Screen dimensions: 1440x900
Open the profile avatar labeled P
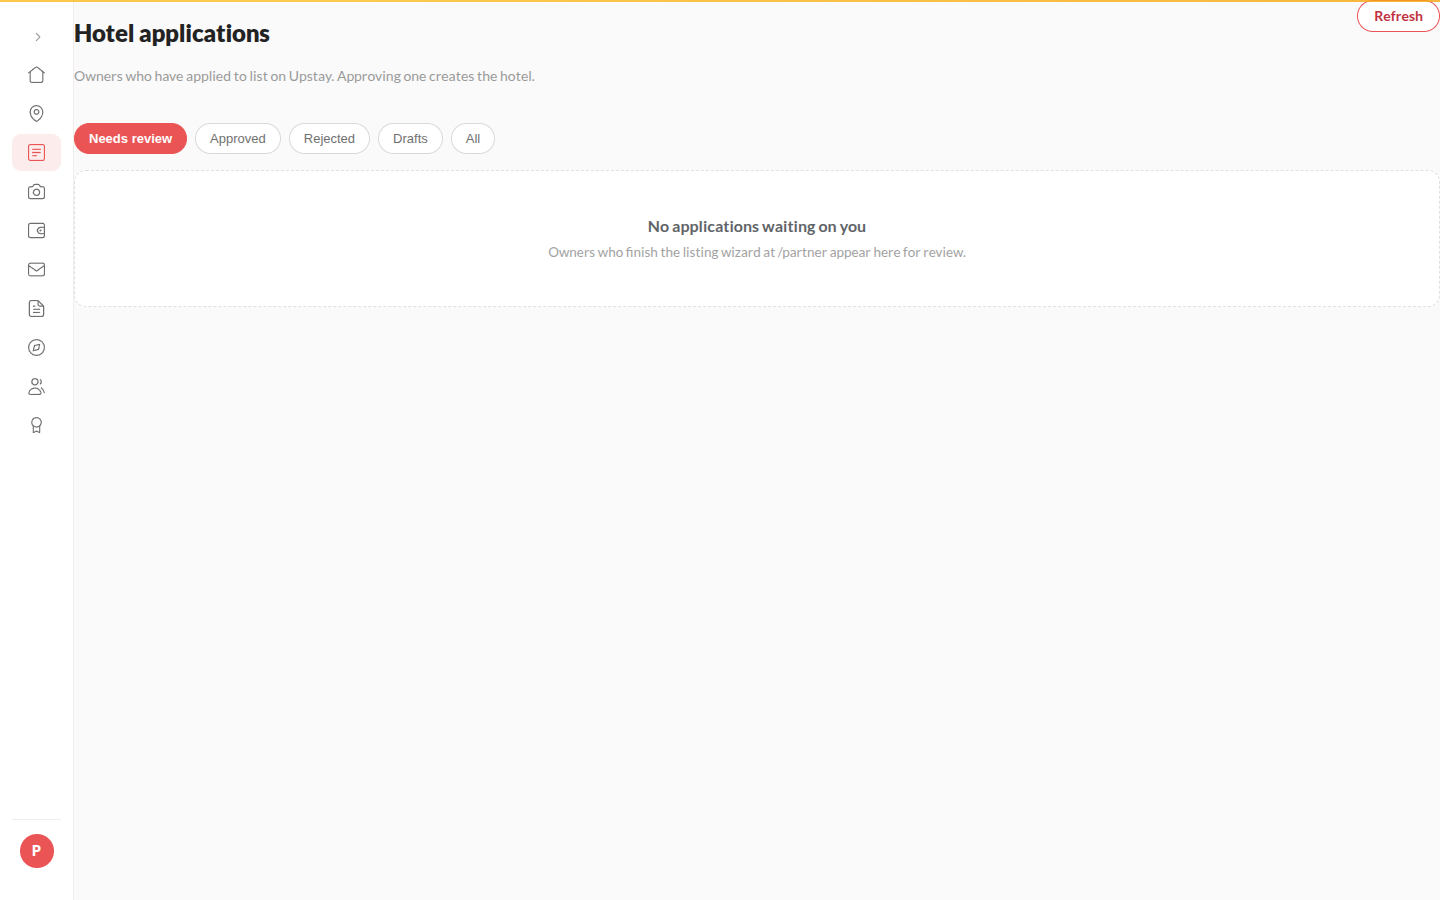pos(37,851)
